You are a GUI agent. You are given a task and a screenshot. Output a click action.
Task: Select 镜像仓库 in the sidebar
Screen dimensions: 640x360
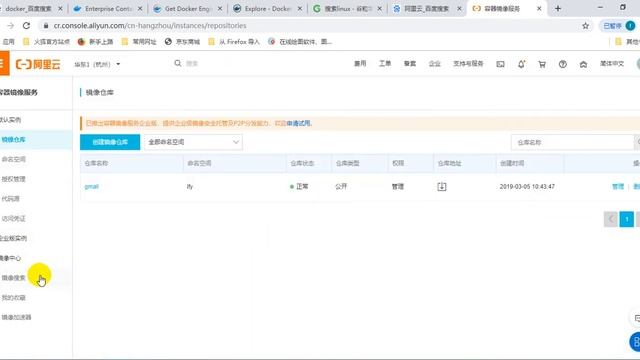click(x=13, y=140)
